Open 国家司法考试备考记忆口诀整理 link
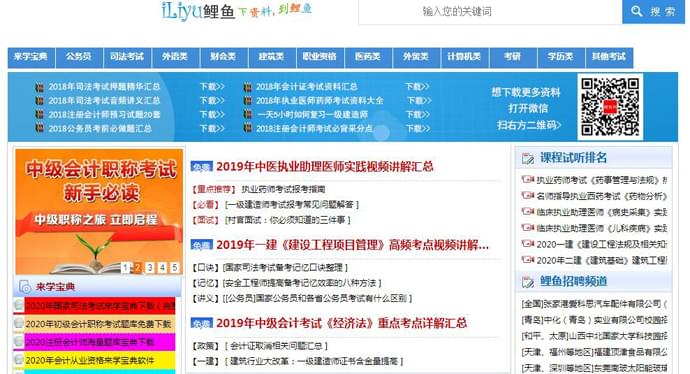690x374 pixels. coord(285,268)
